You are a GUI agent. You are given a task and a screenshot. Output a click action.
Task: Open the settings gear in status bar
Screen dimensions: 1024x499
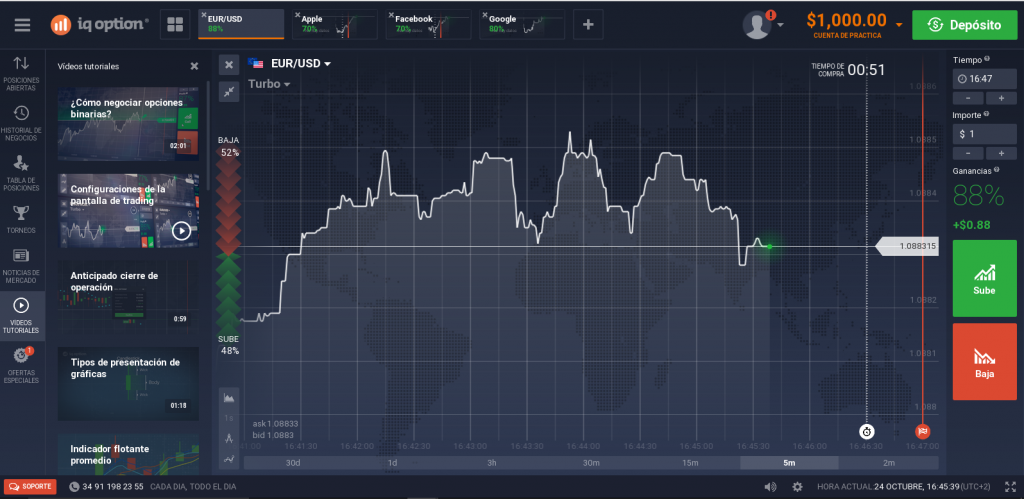pos(797,487)
